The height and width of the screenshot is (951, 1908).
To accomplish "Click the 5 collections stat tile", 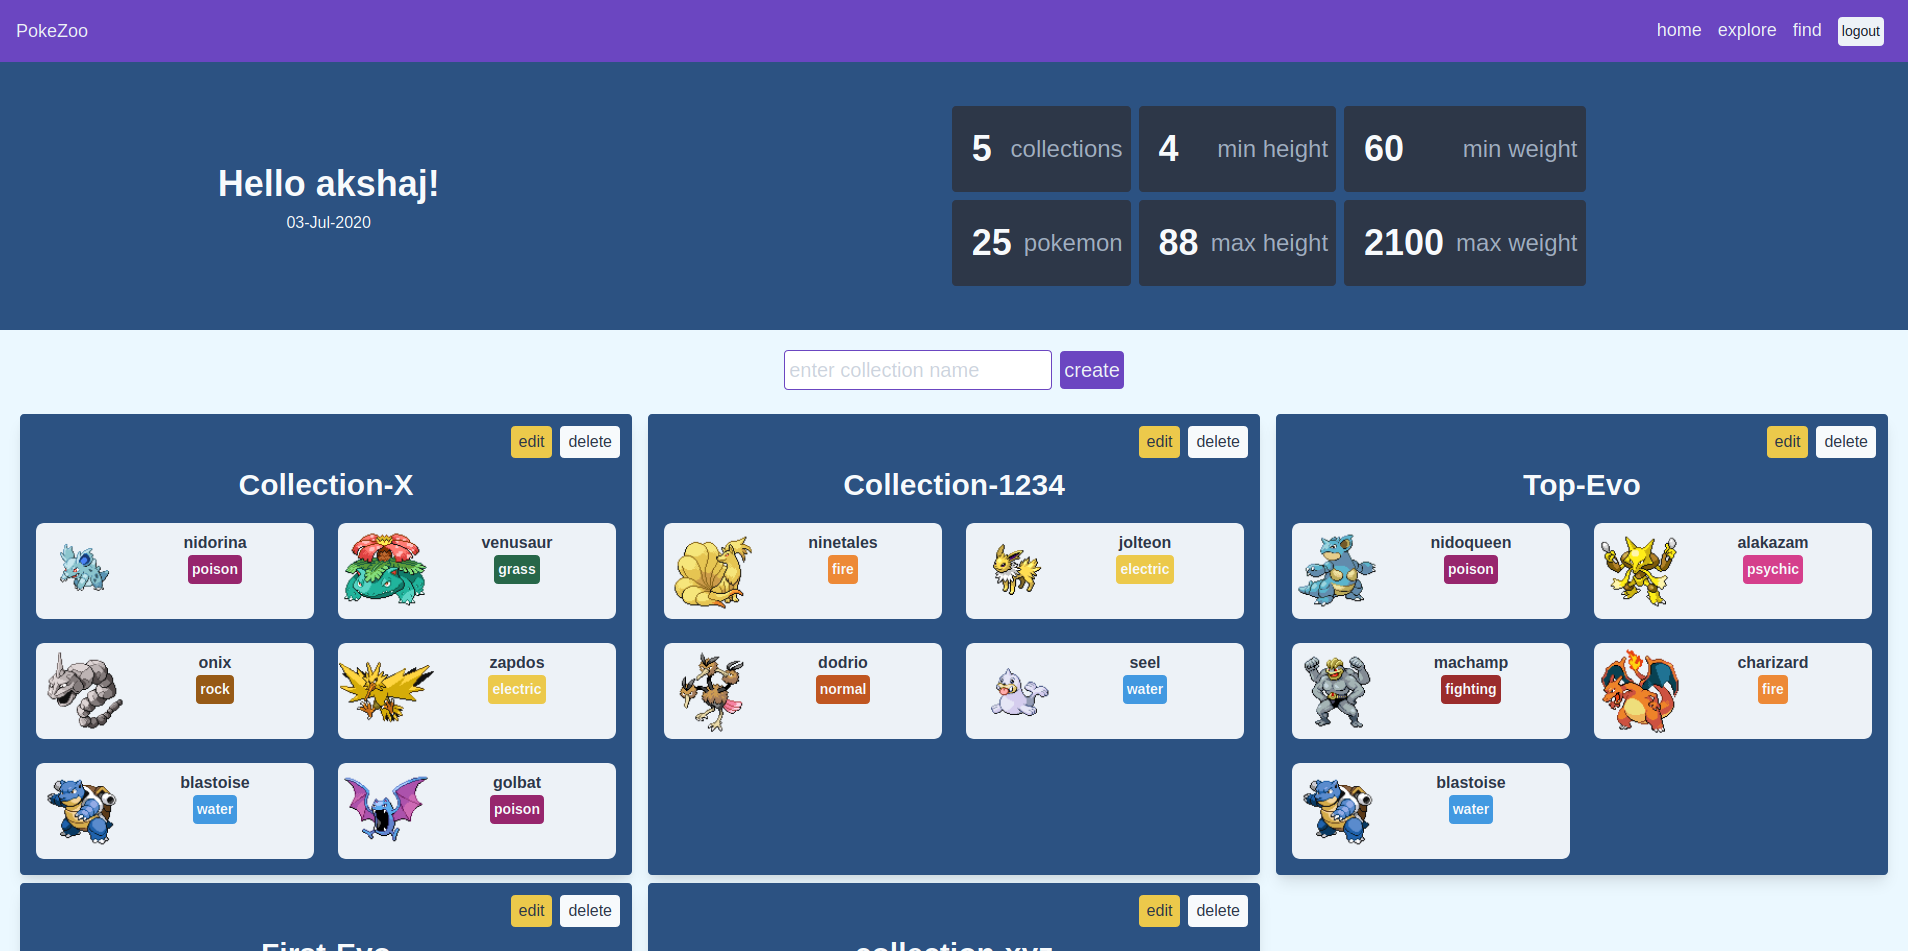I will (1041, 149).
